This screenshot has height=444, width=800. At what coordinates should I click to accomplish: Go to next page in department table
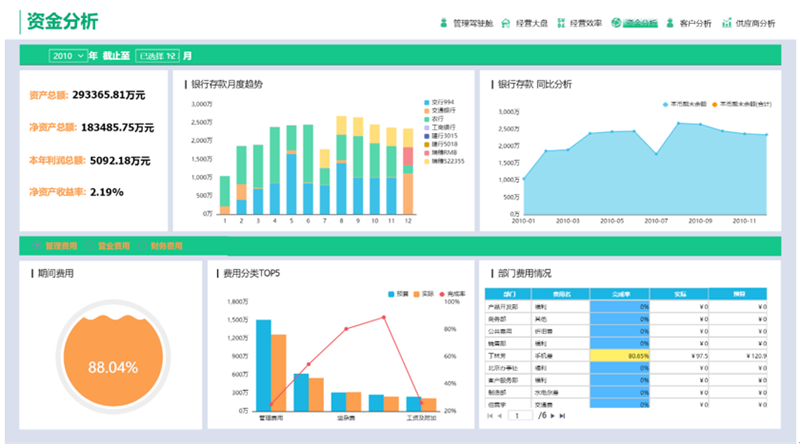coord(552,415)
